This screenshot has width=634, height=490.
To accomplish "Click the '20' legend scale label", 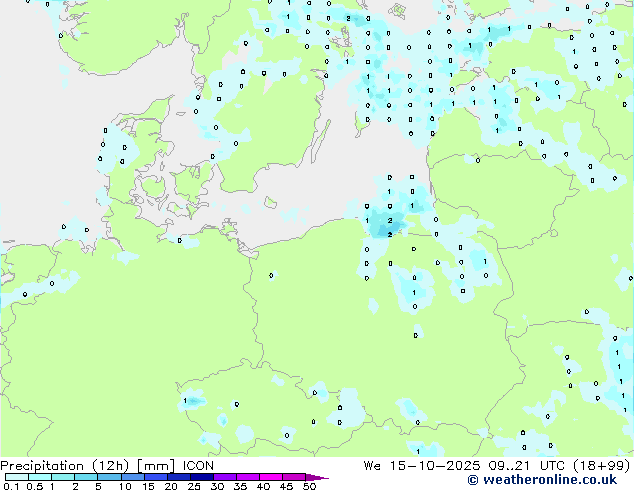I will tap(171, 486).
